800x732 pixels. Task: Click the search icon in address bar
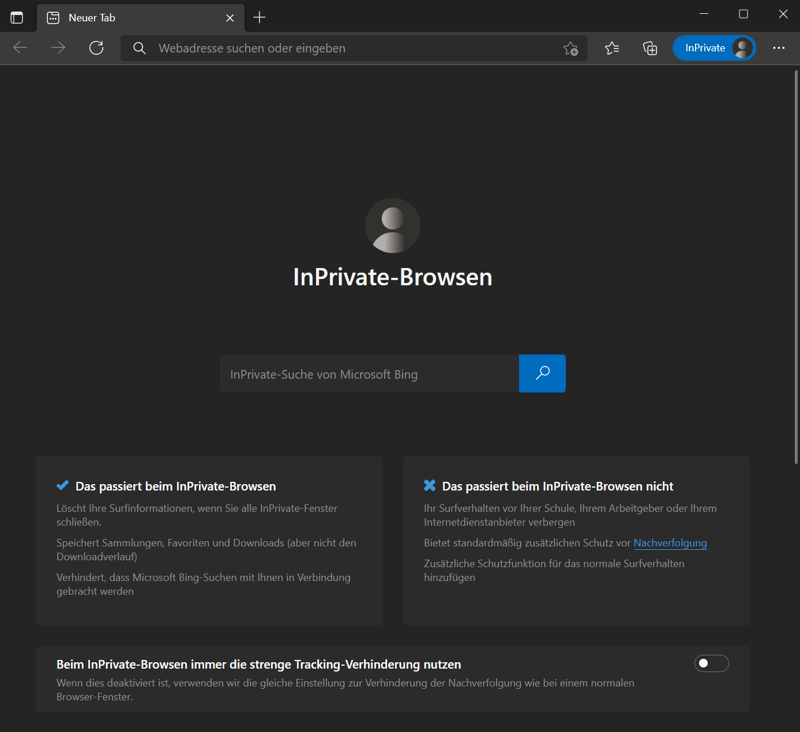[x=140, y=48]
